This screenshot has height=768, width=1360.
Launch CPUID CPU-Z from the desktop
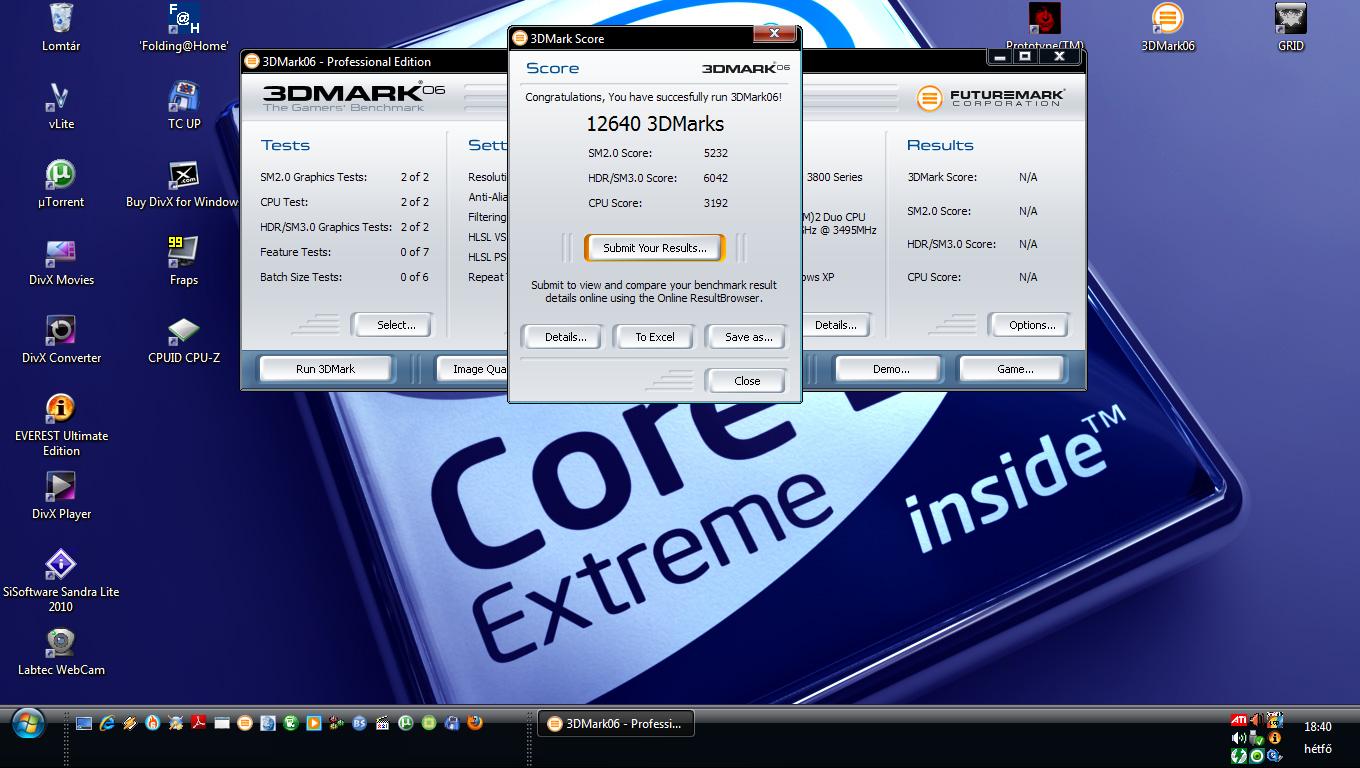(184, 340)
